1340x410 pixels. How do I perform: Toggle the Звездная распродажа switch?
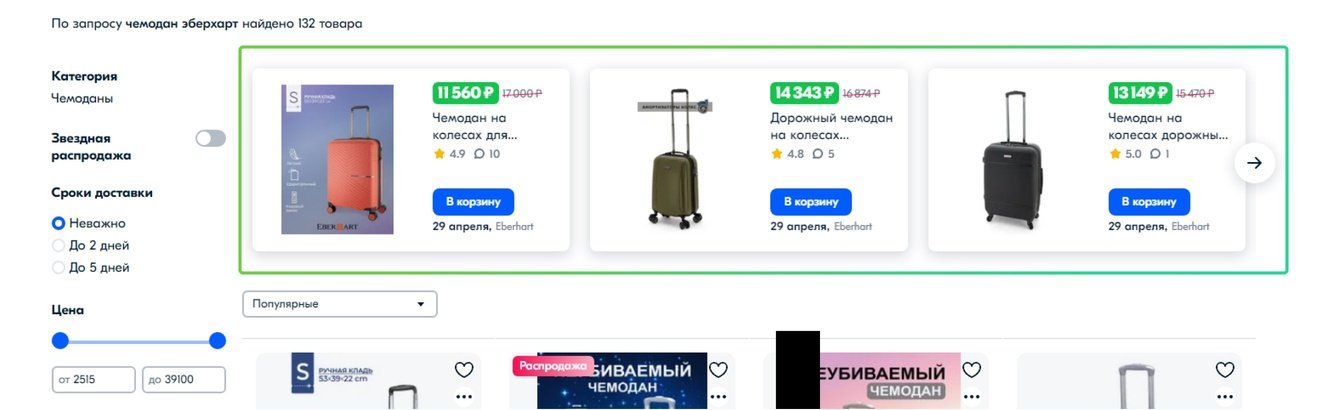tap(211, 138)
